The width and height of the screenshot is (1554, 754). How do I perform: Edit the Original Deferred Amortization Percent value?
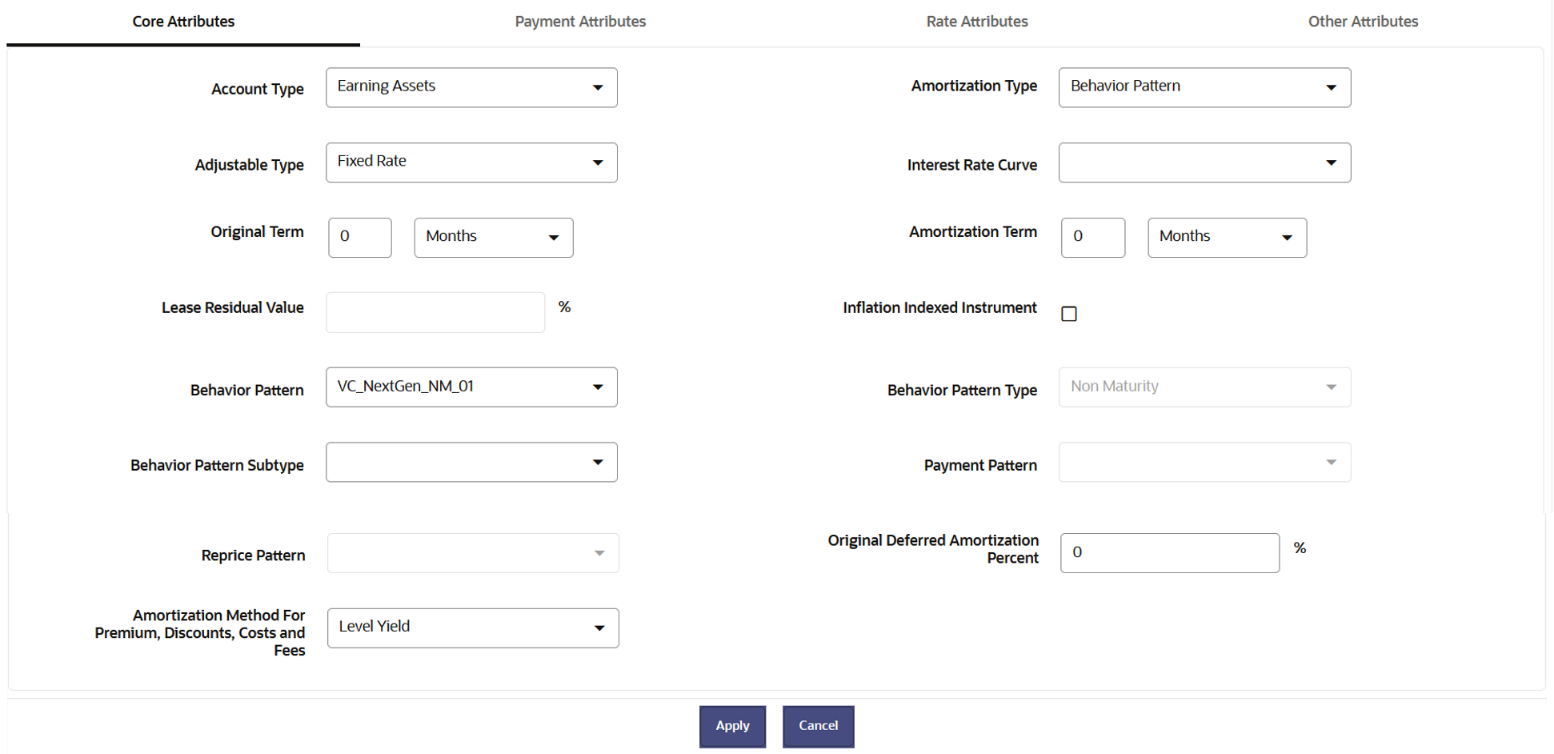(x=1169, y=552)
